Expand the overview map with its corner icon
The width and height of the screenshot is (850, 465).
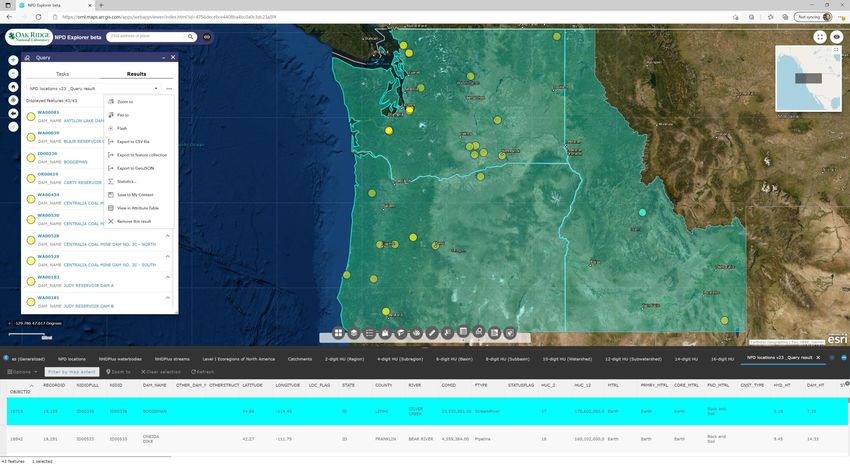pos(836,50)
